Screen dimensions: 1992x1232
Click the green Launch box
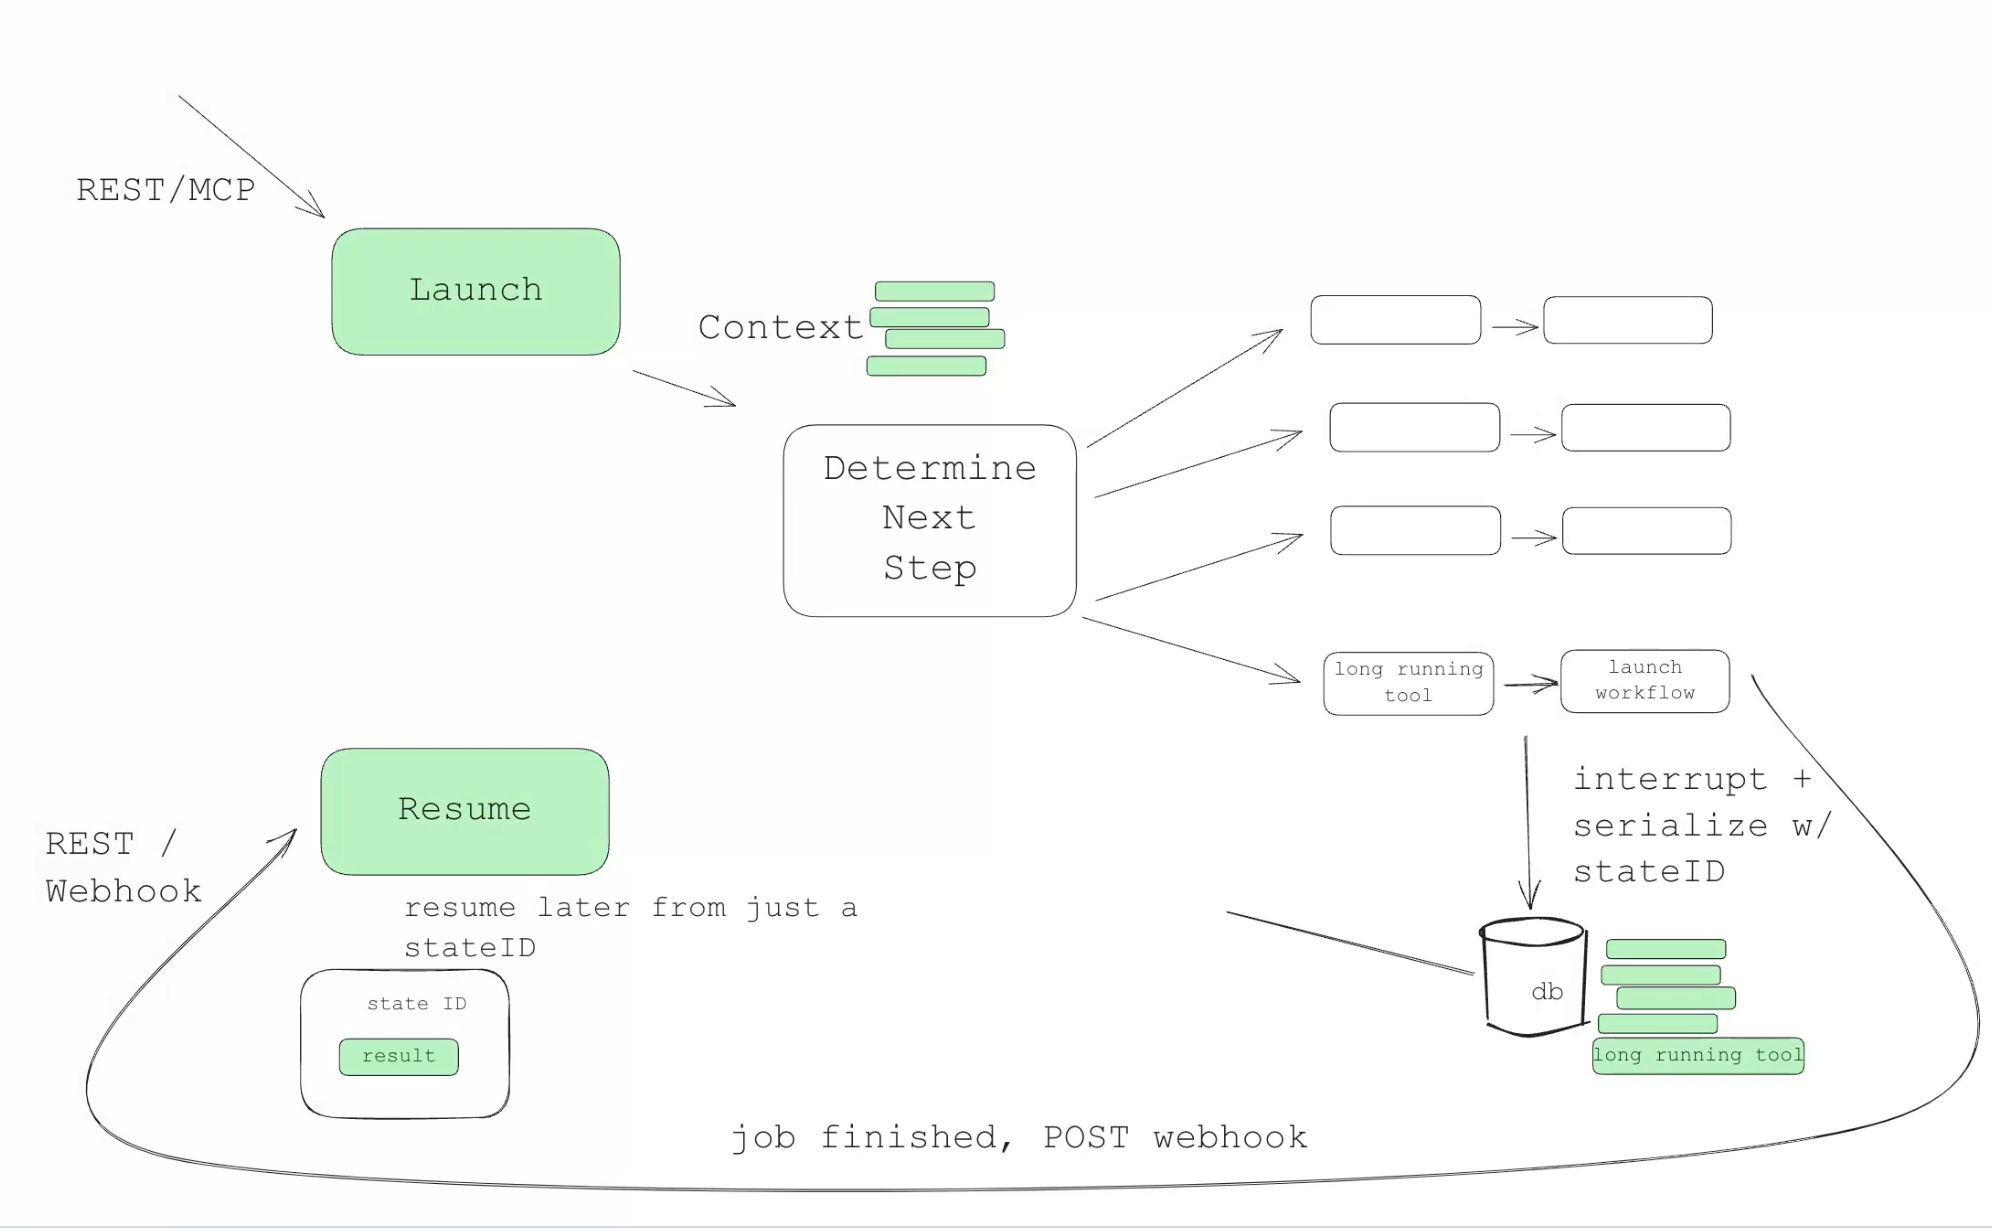click(x=475, y=291)
